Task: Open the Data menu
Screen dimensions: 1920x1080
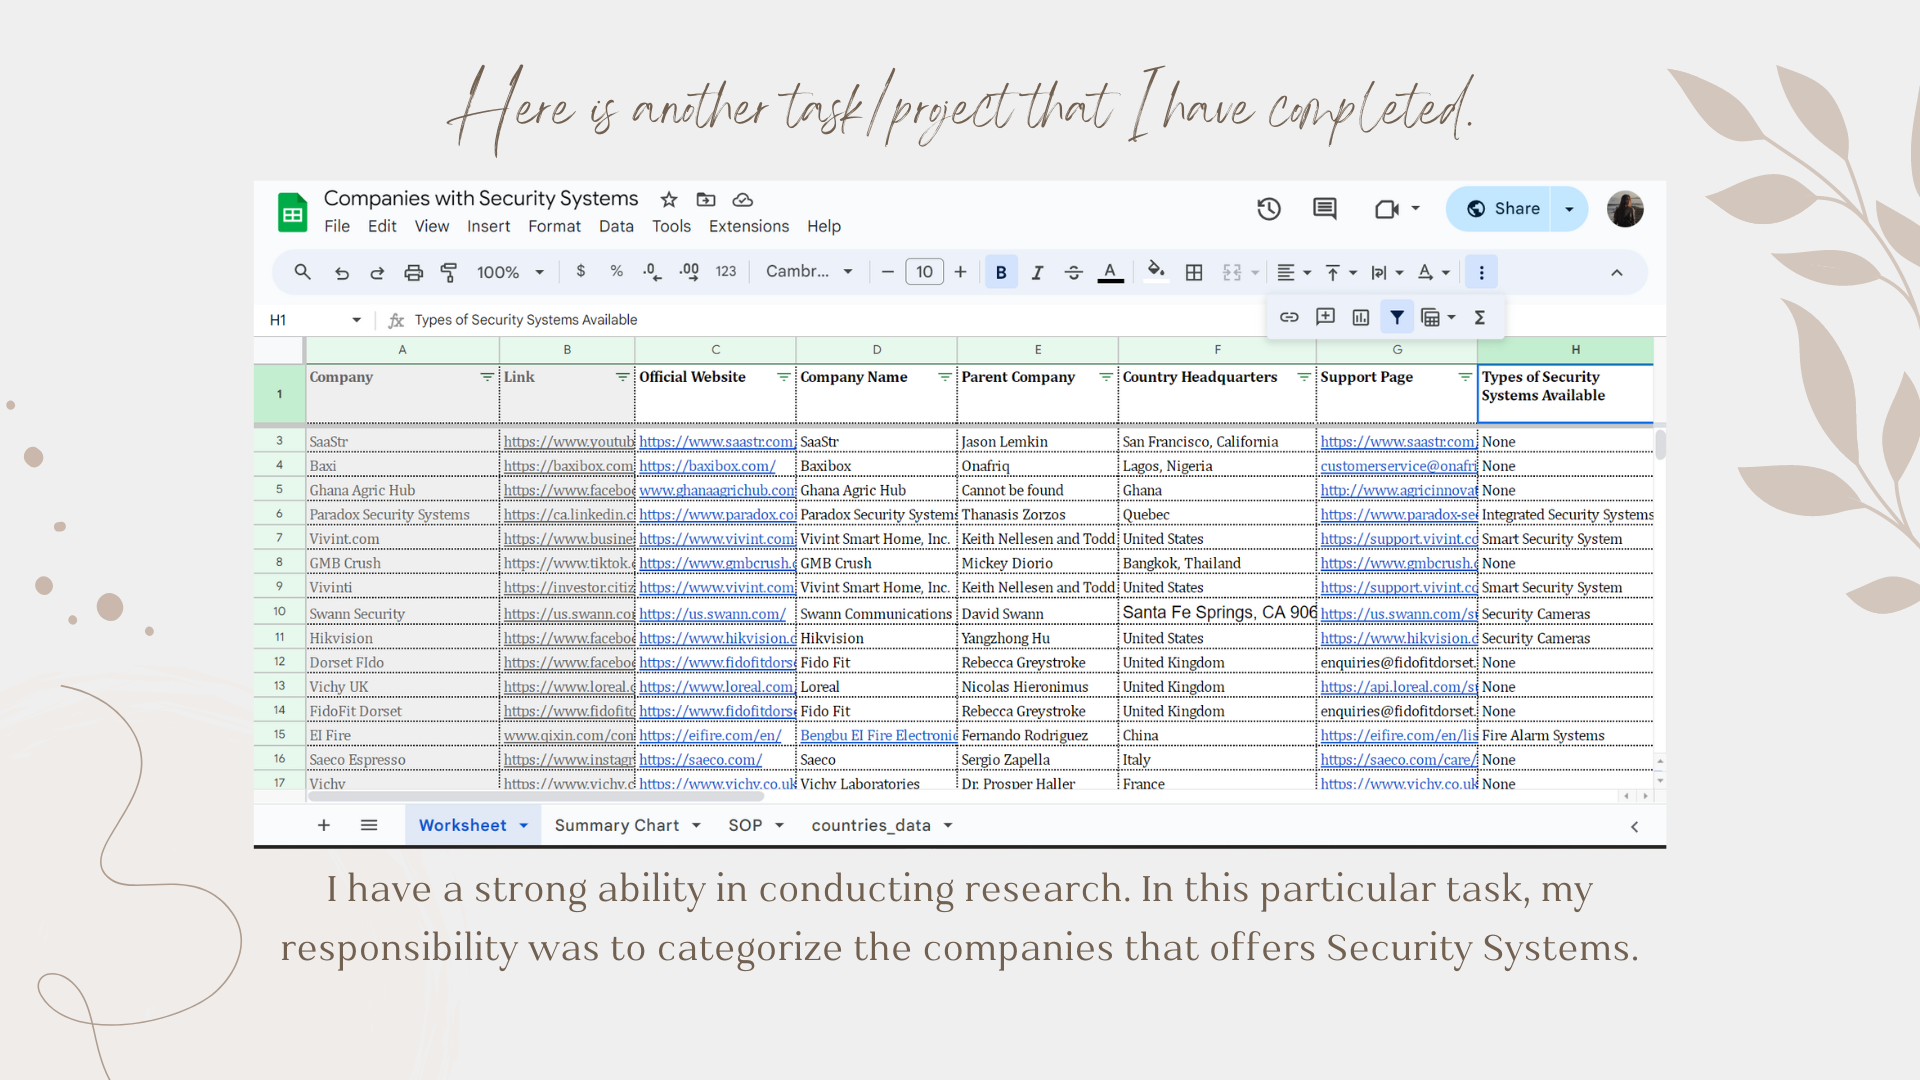Action: [x=616, y=226]
